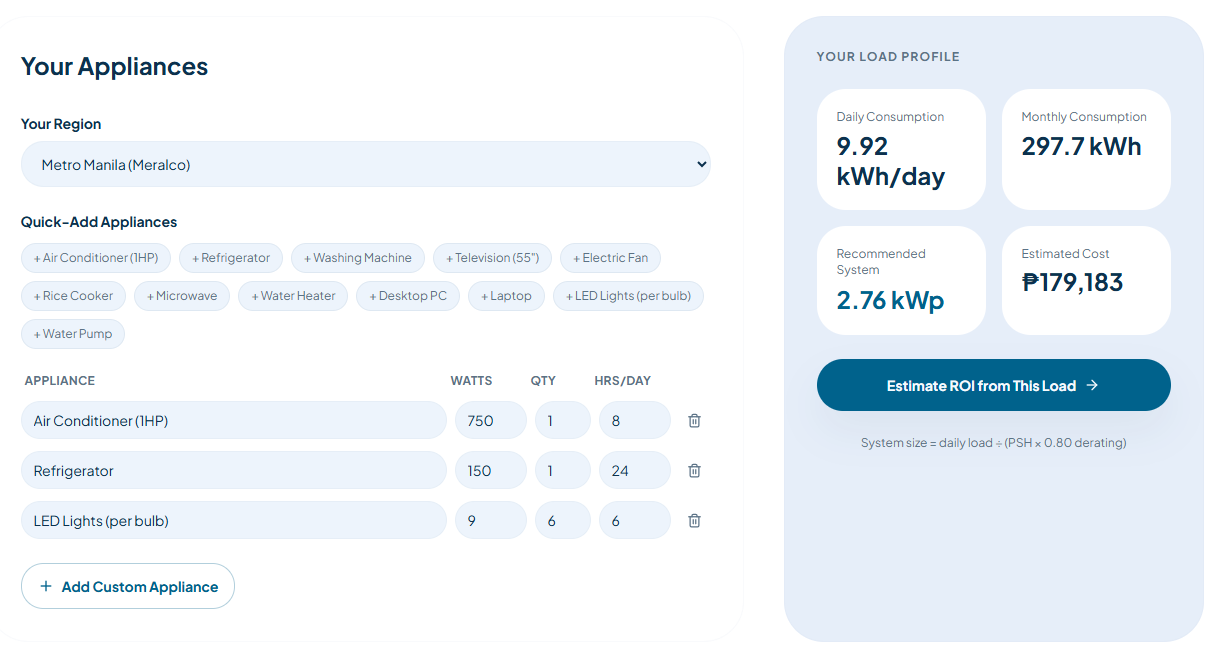Image resolution: width=1208 pixels, height=646 pixels.
Task: Quick-add Water Heater appliance
Action: (294, 296)
